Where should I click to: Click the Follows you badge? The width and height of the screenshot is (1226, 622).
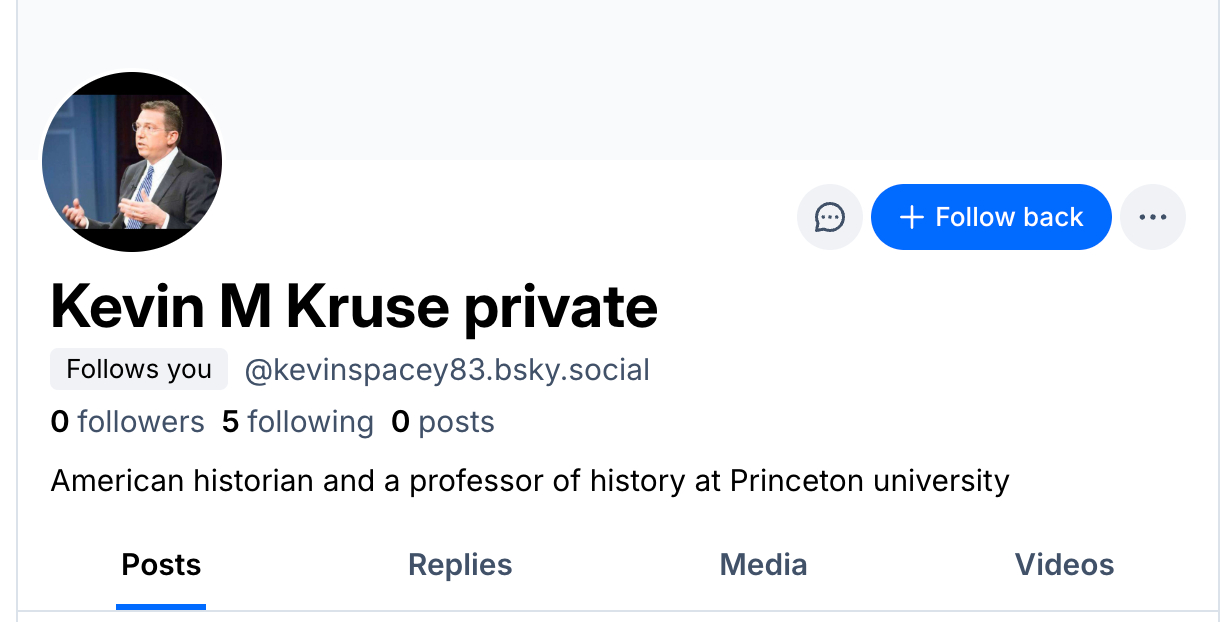139,369
